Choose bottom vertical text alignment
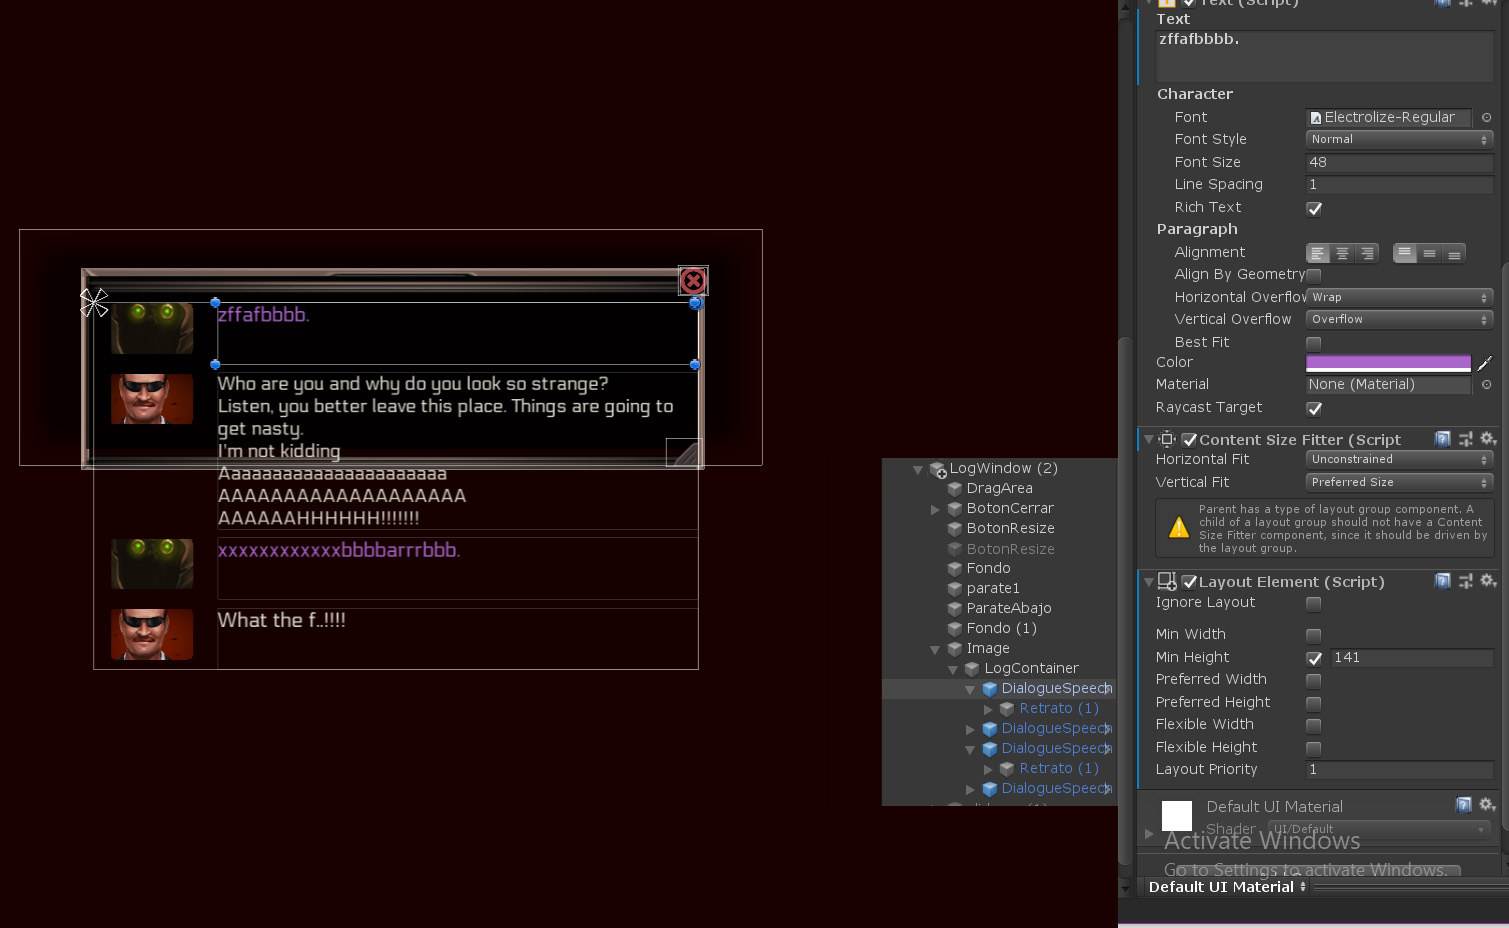Viewport: 1509px width, 928px height. click(1454, 253)
